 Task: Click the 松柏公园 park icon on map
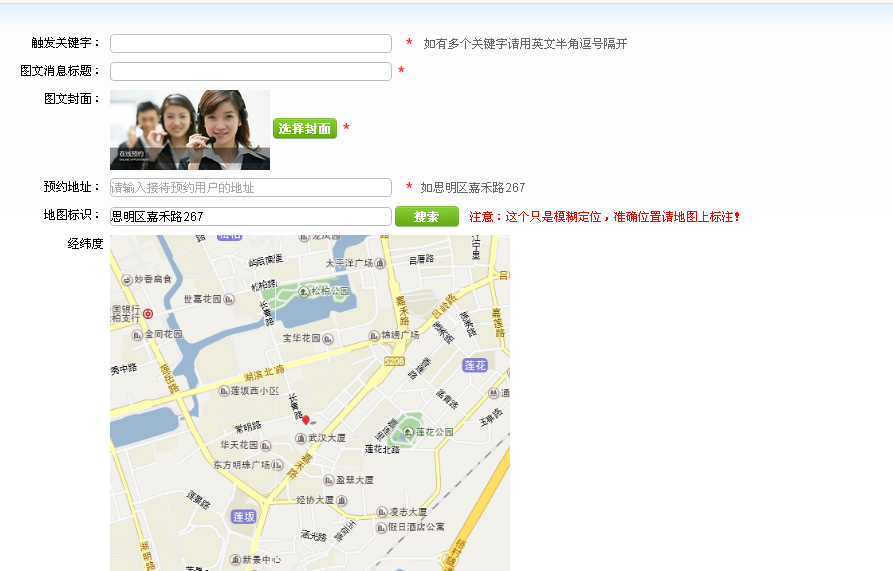click(x=303, y=291)
